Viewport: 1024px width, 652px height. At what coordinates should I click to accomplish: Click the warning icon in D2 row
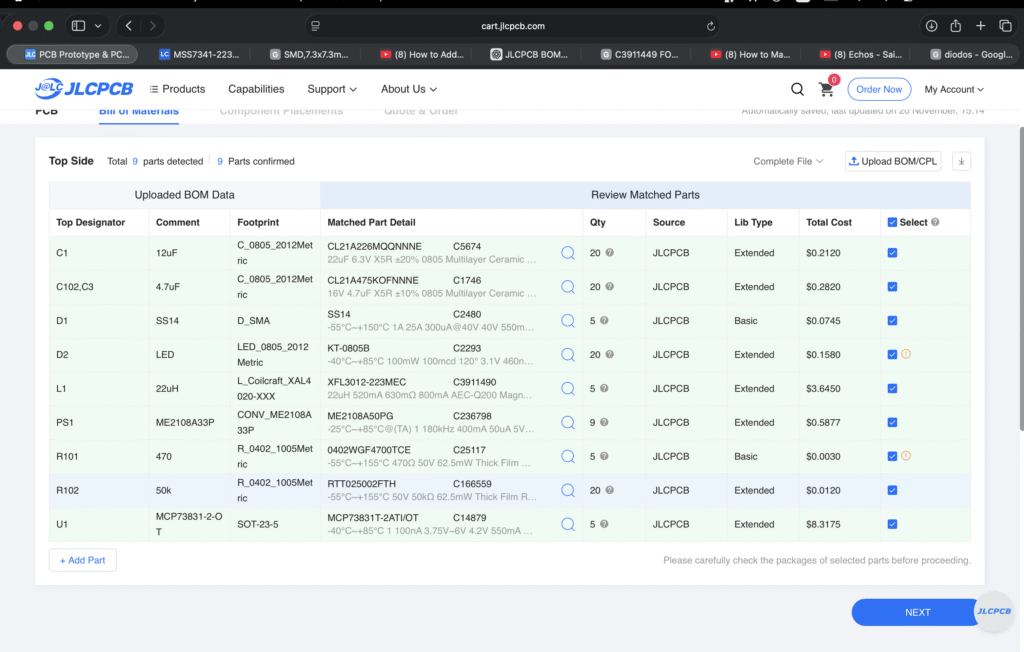(906, 354)
